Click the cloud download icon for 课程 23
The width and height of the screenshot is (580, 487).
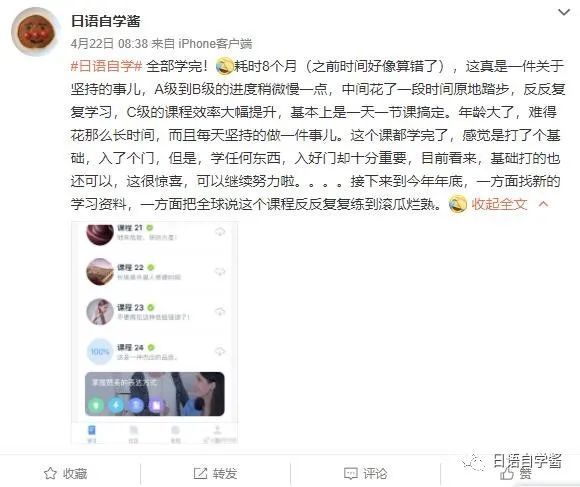point(220,311)
